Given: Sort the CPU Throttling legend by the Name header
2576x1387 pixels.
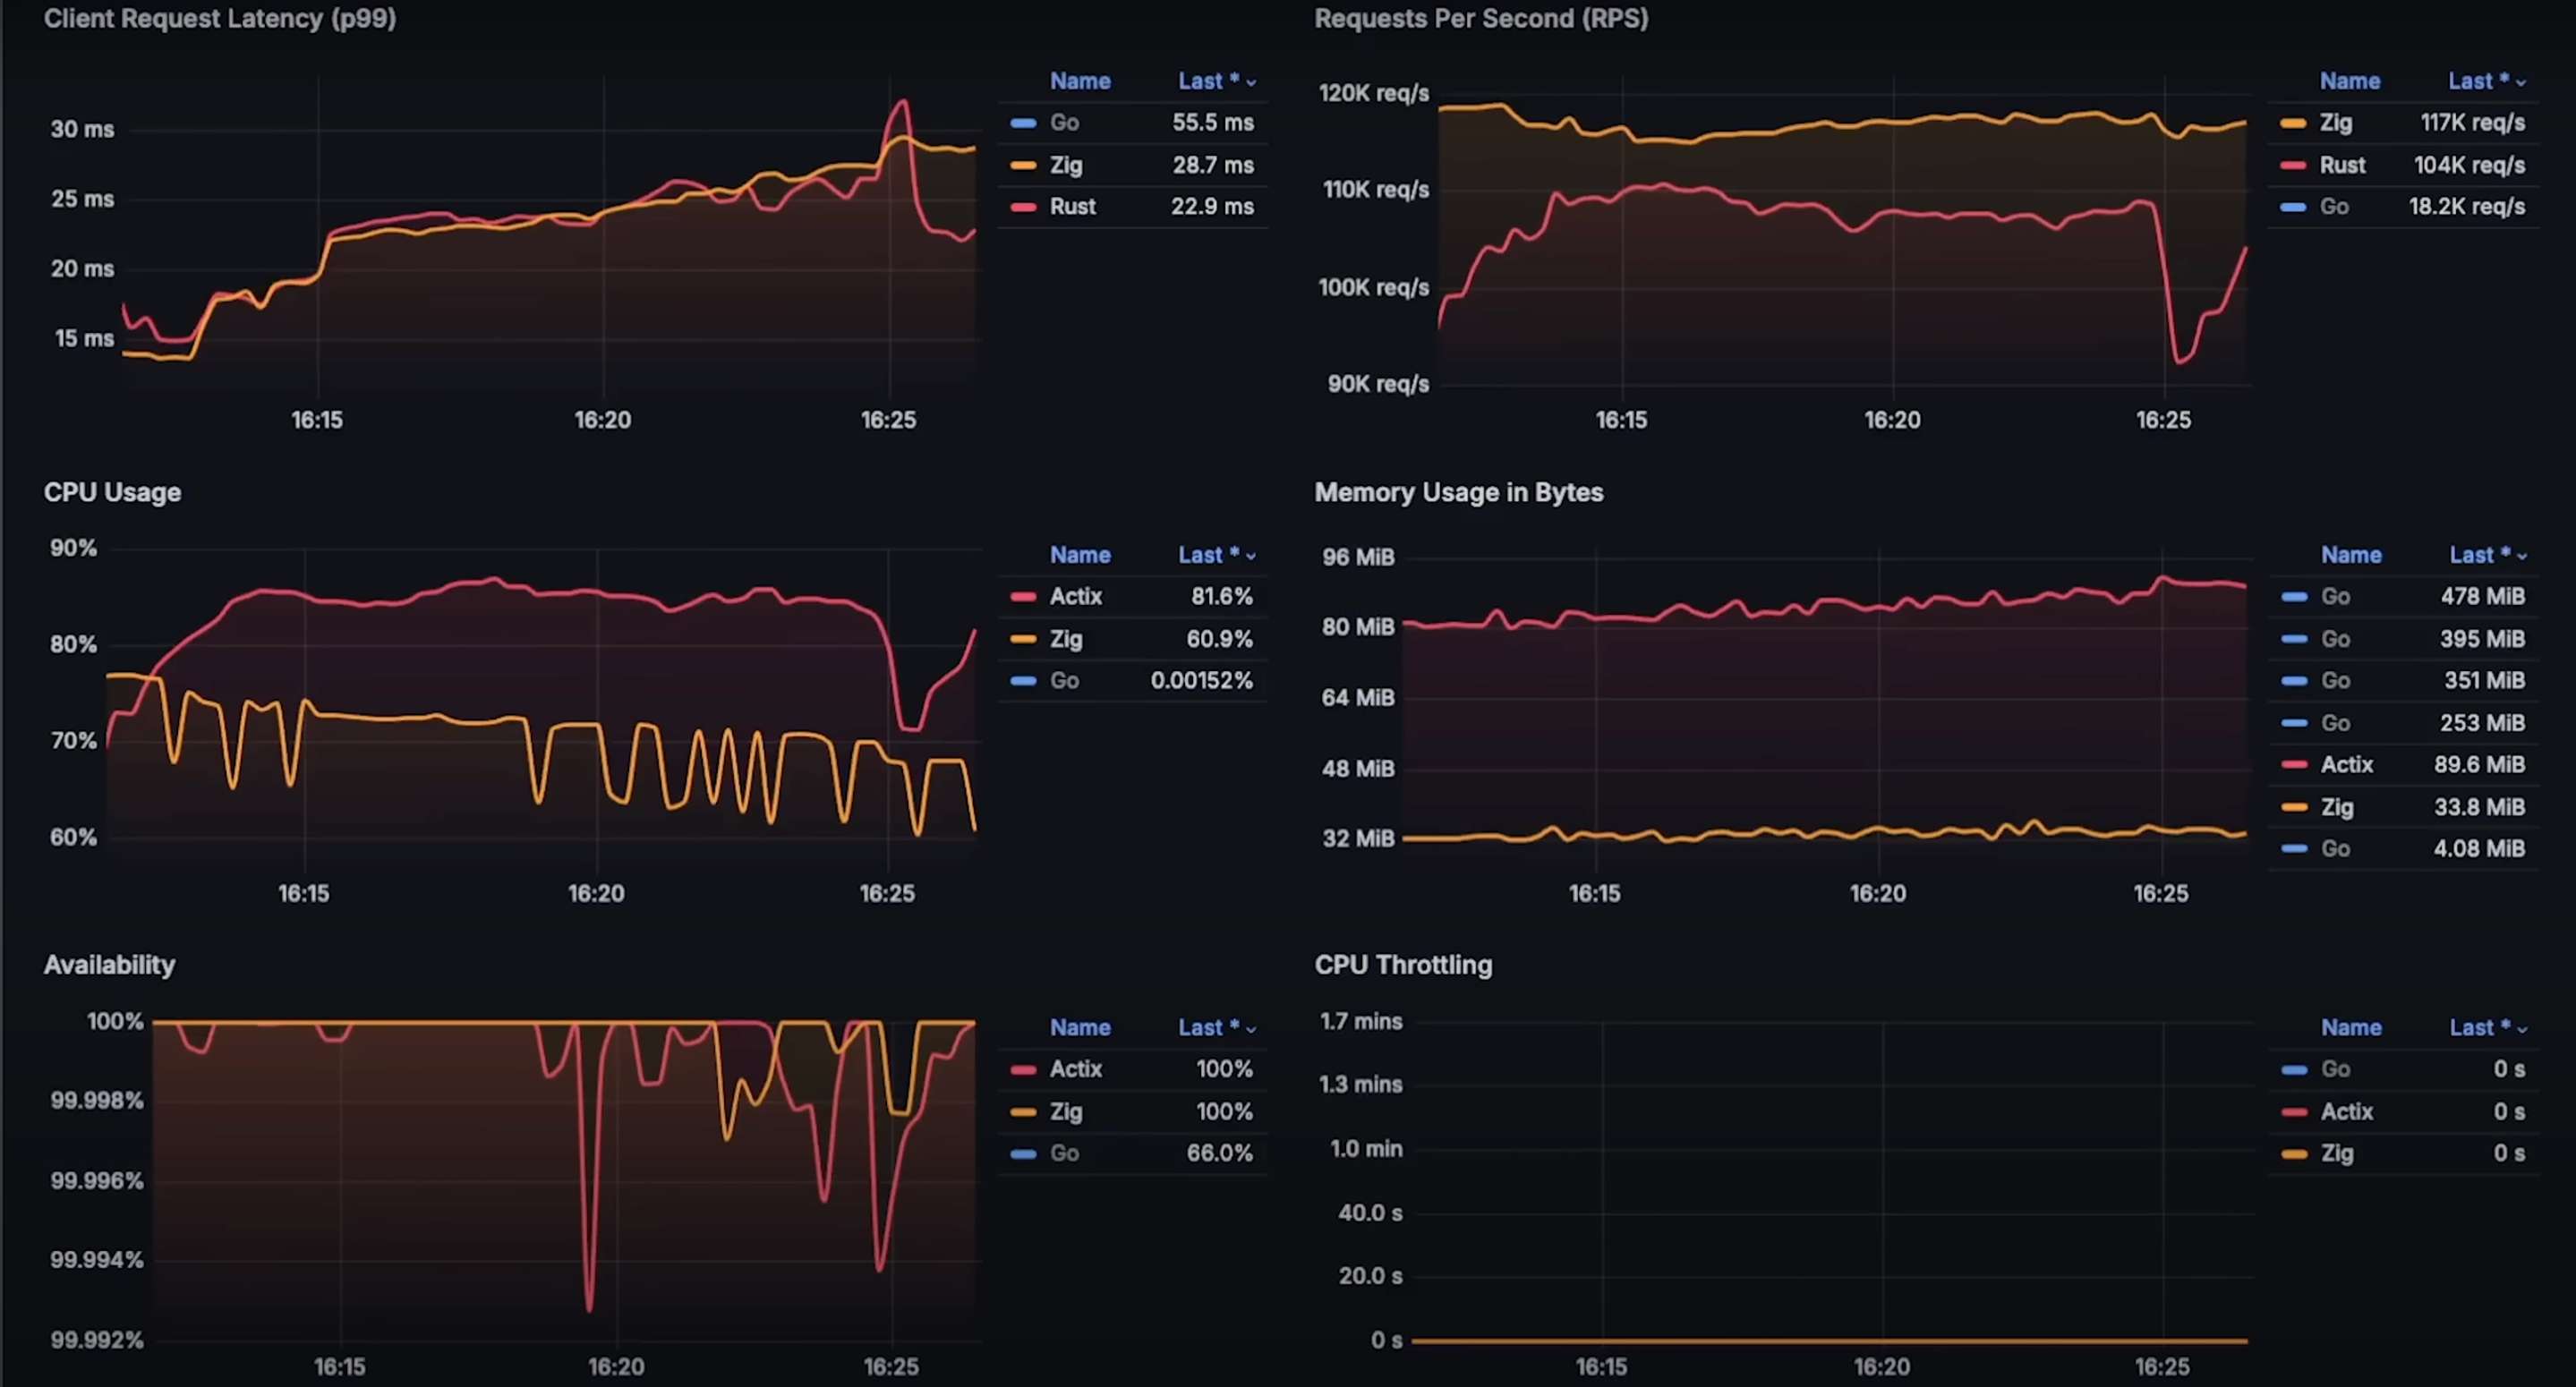Looking at the screenshot, I should pos(2350,1027).
